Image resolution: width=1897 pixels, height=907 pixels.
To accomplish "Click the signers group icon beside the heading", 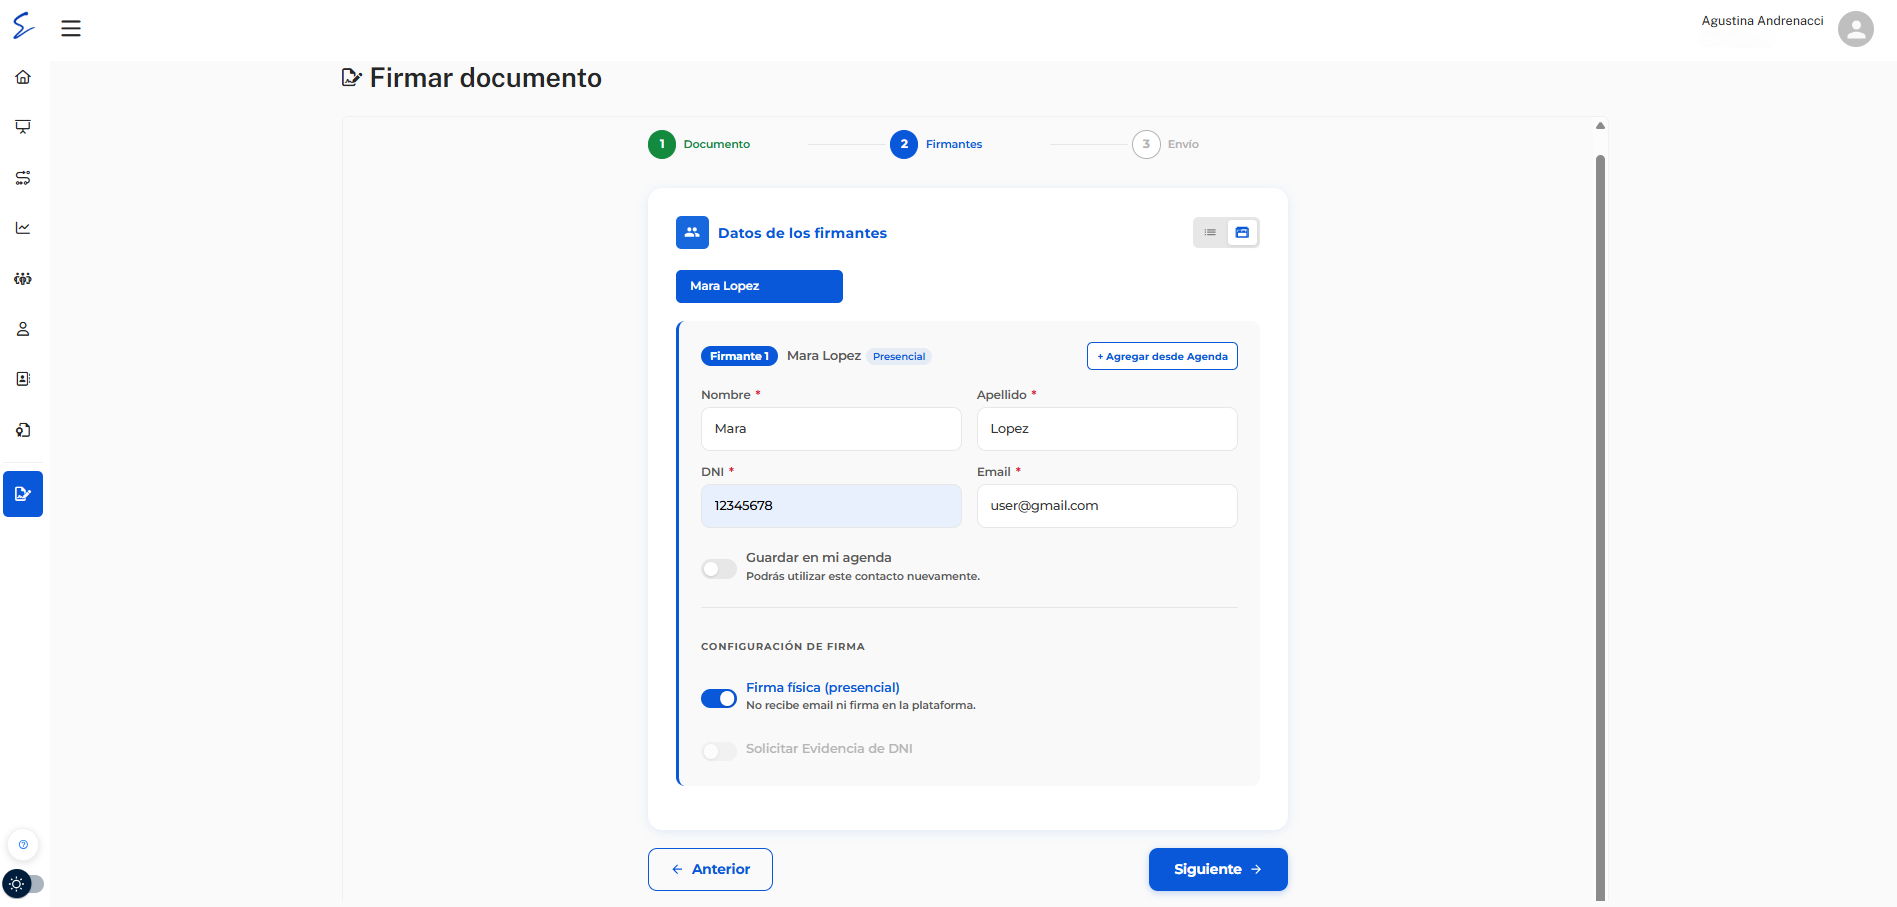I will (x=692, y=232).
